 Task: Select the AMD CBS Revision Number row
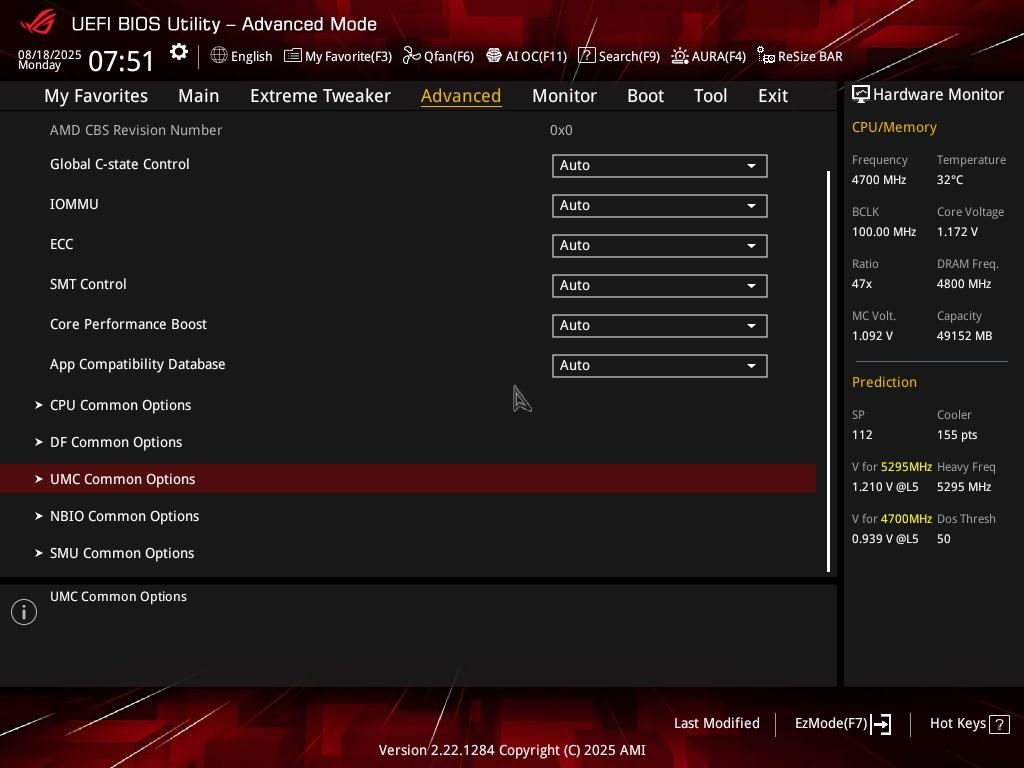coord(408,130)
